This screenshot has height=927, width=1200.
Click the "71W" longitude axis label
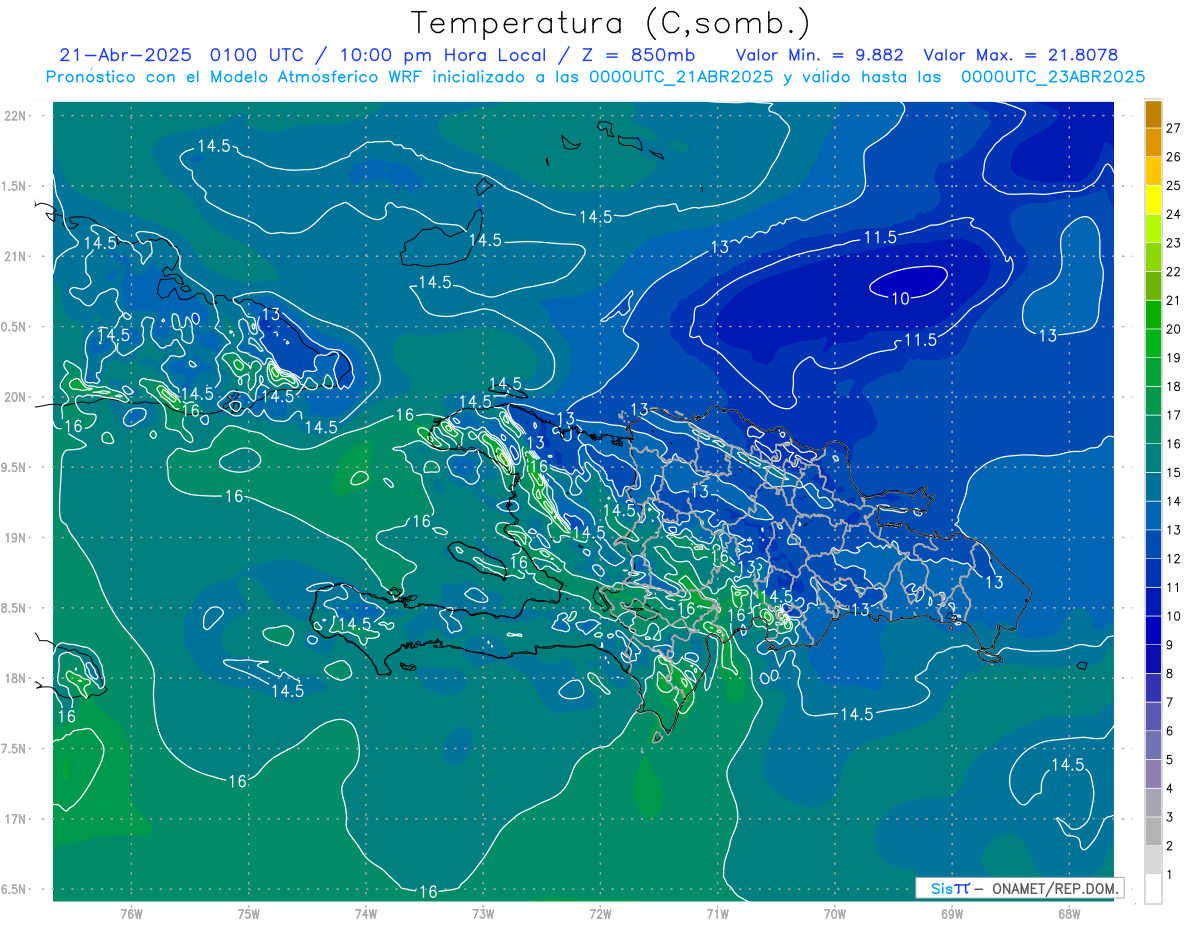pyautogui.click(x=717, y=912)
